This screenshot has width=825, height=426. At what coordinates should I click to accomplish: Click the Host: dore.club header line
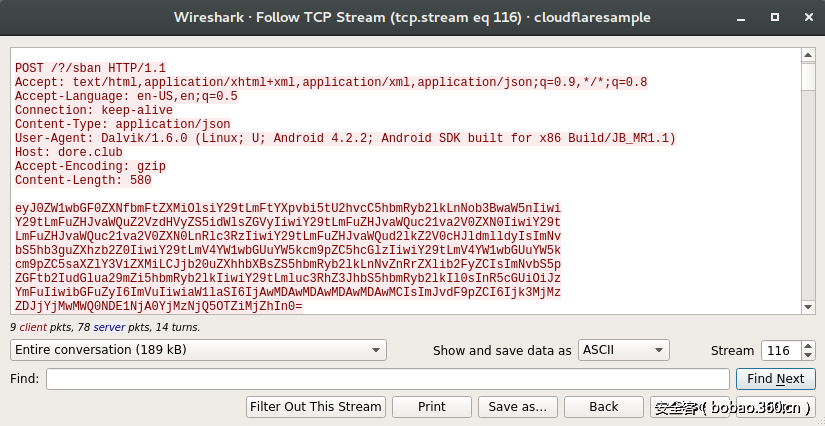click(x=67, y=151)
